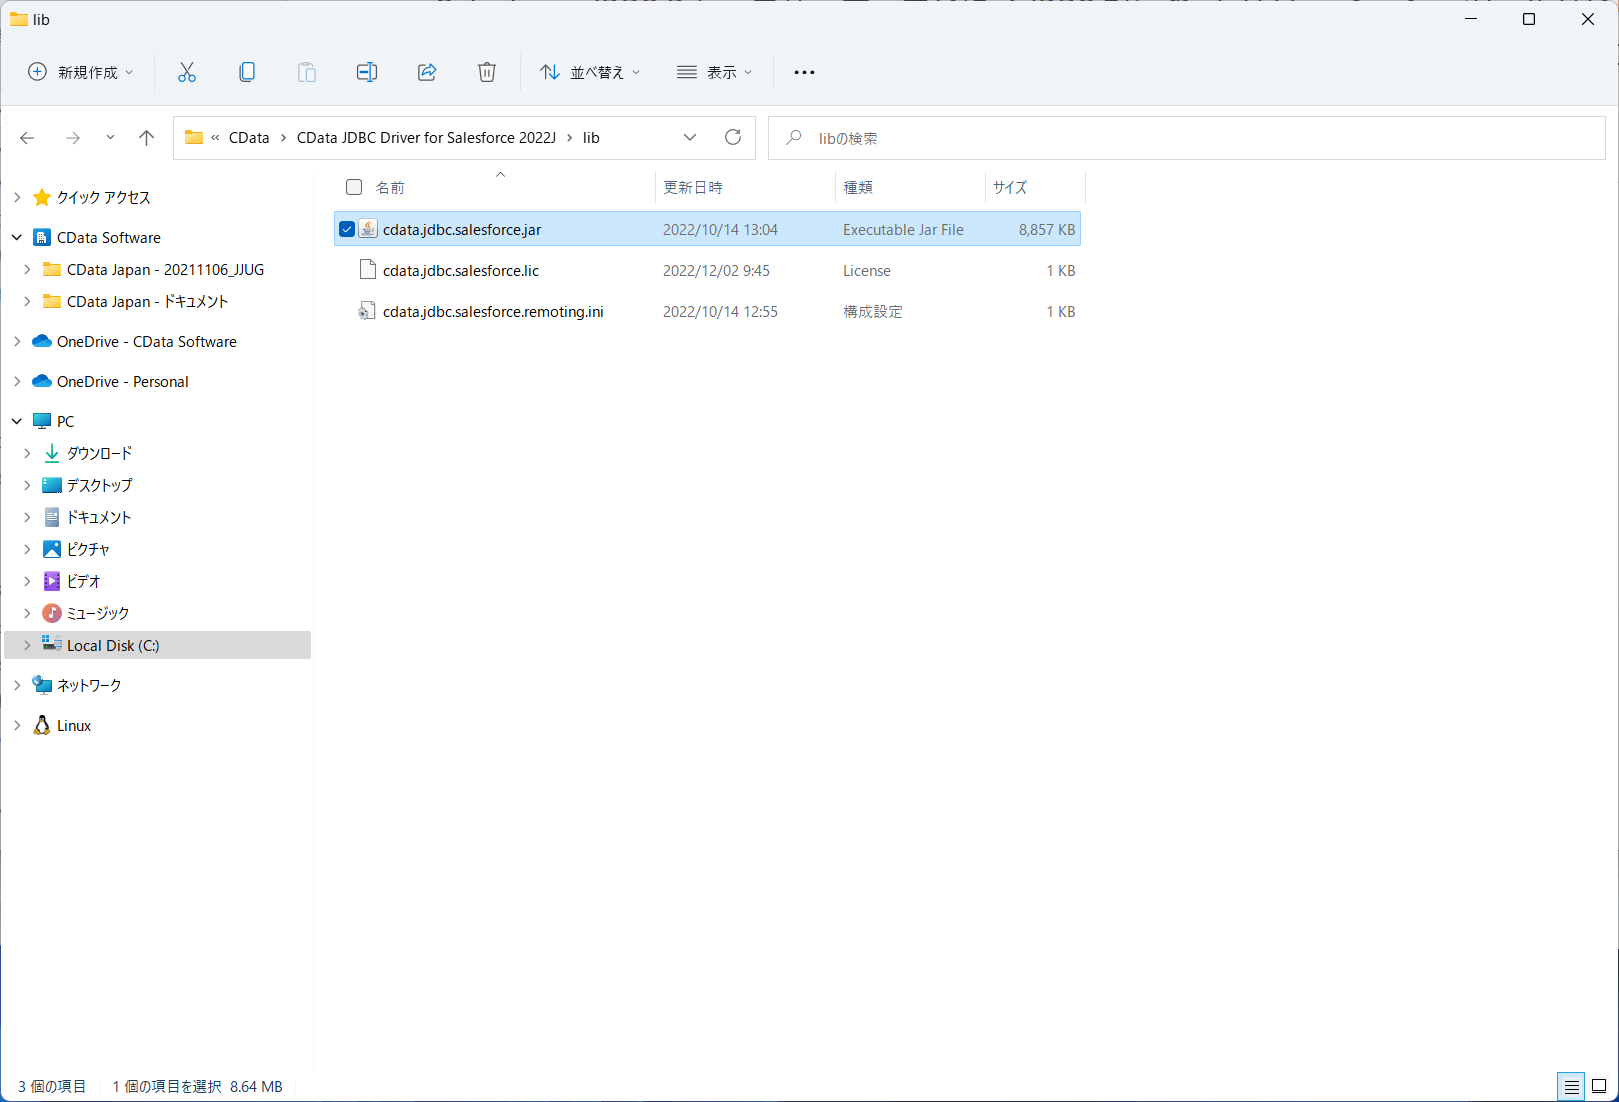The width and height of the screenshot is (1619, 1102).
Task: Click the ダウンロード download arrow icon
Action: click(x=52, y=453)
